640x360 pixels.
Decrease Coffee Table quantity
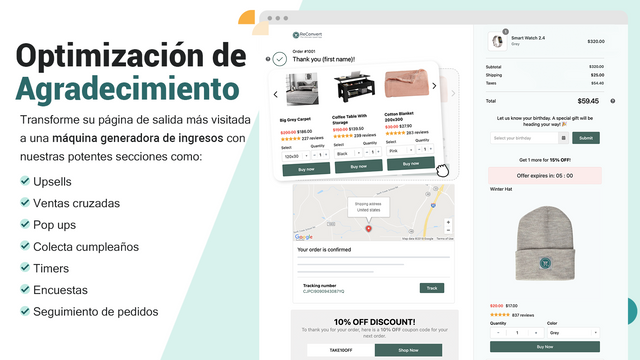(x=367, y=152)
